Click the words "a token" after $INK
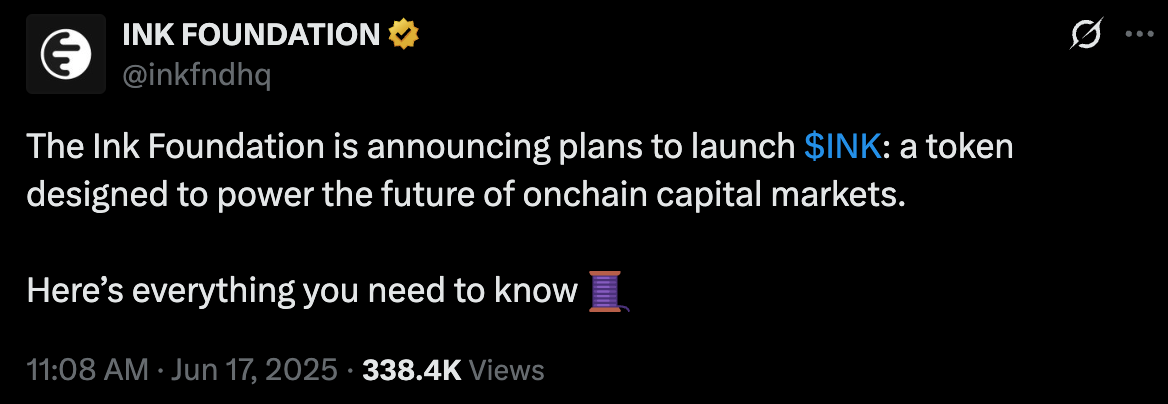The image size is (1168, 404). [956, 148]
